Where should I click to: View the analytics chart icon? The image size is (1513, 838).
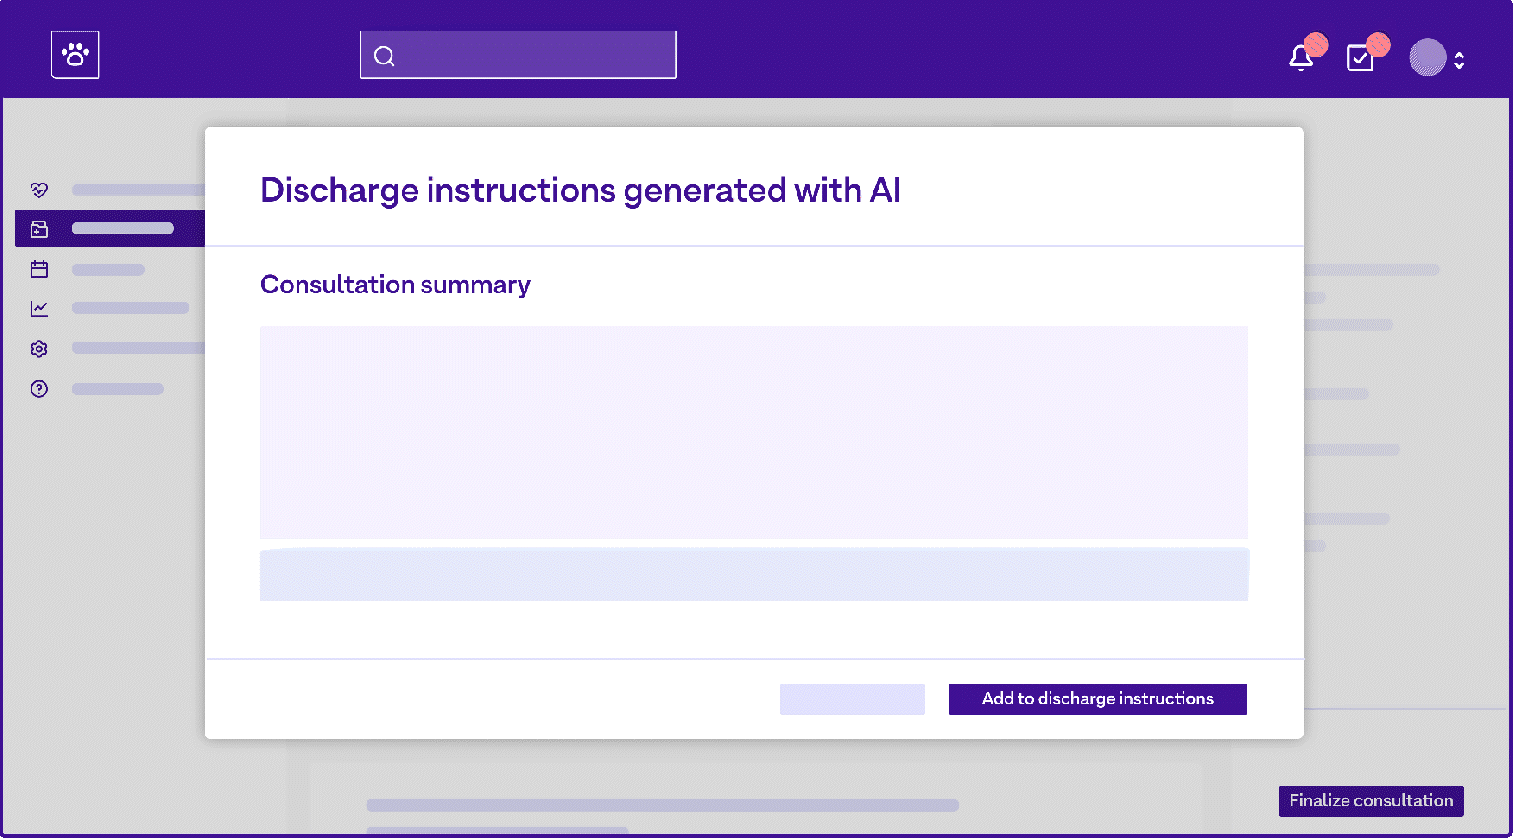coord(38,308)
